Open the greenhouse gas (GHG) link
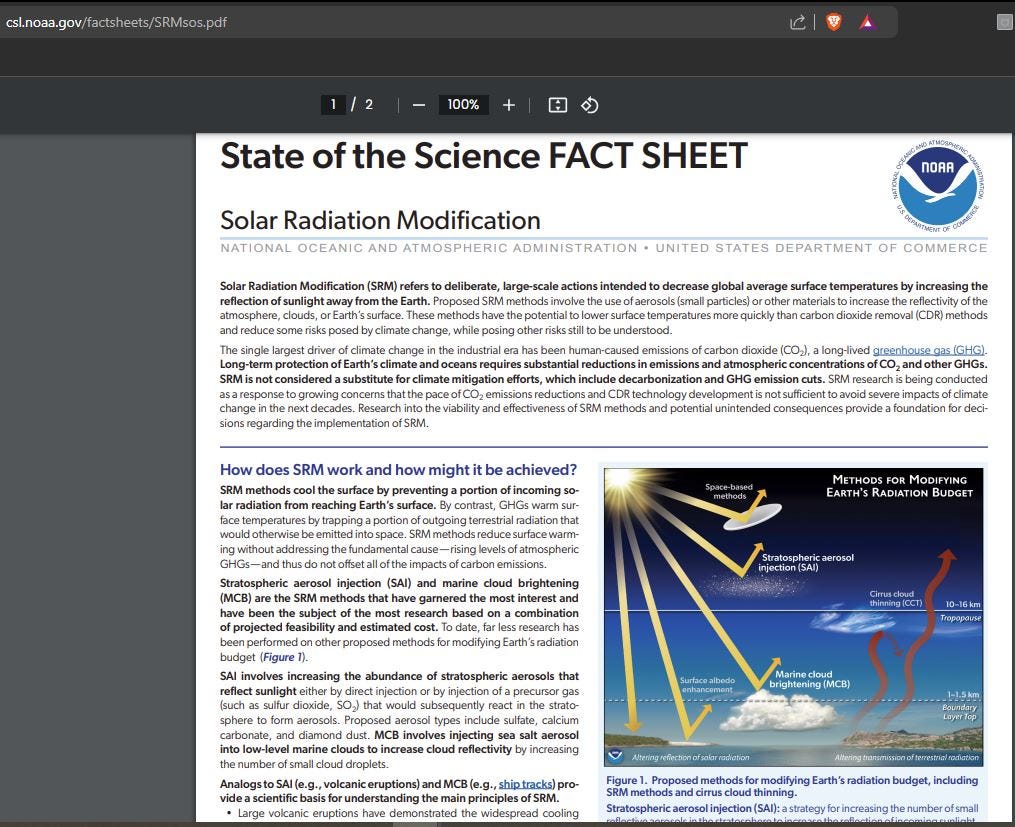The height and width of the screenshot is (827, 1015). pos(928,350)
